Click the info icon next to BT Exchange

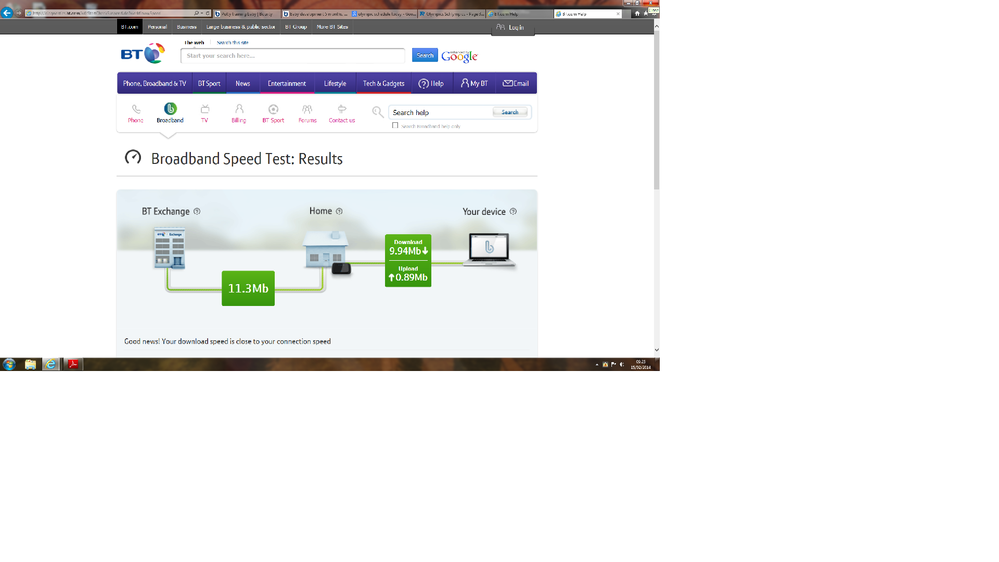tap(197, 212)
